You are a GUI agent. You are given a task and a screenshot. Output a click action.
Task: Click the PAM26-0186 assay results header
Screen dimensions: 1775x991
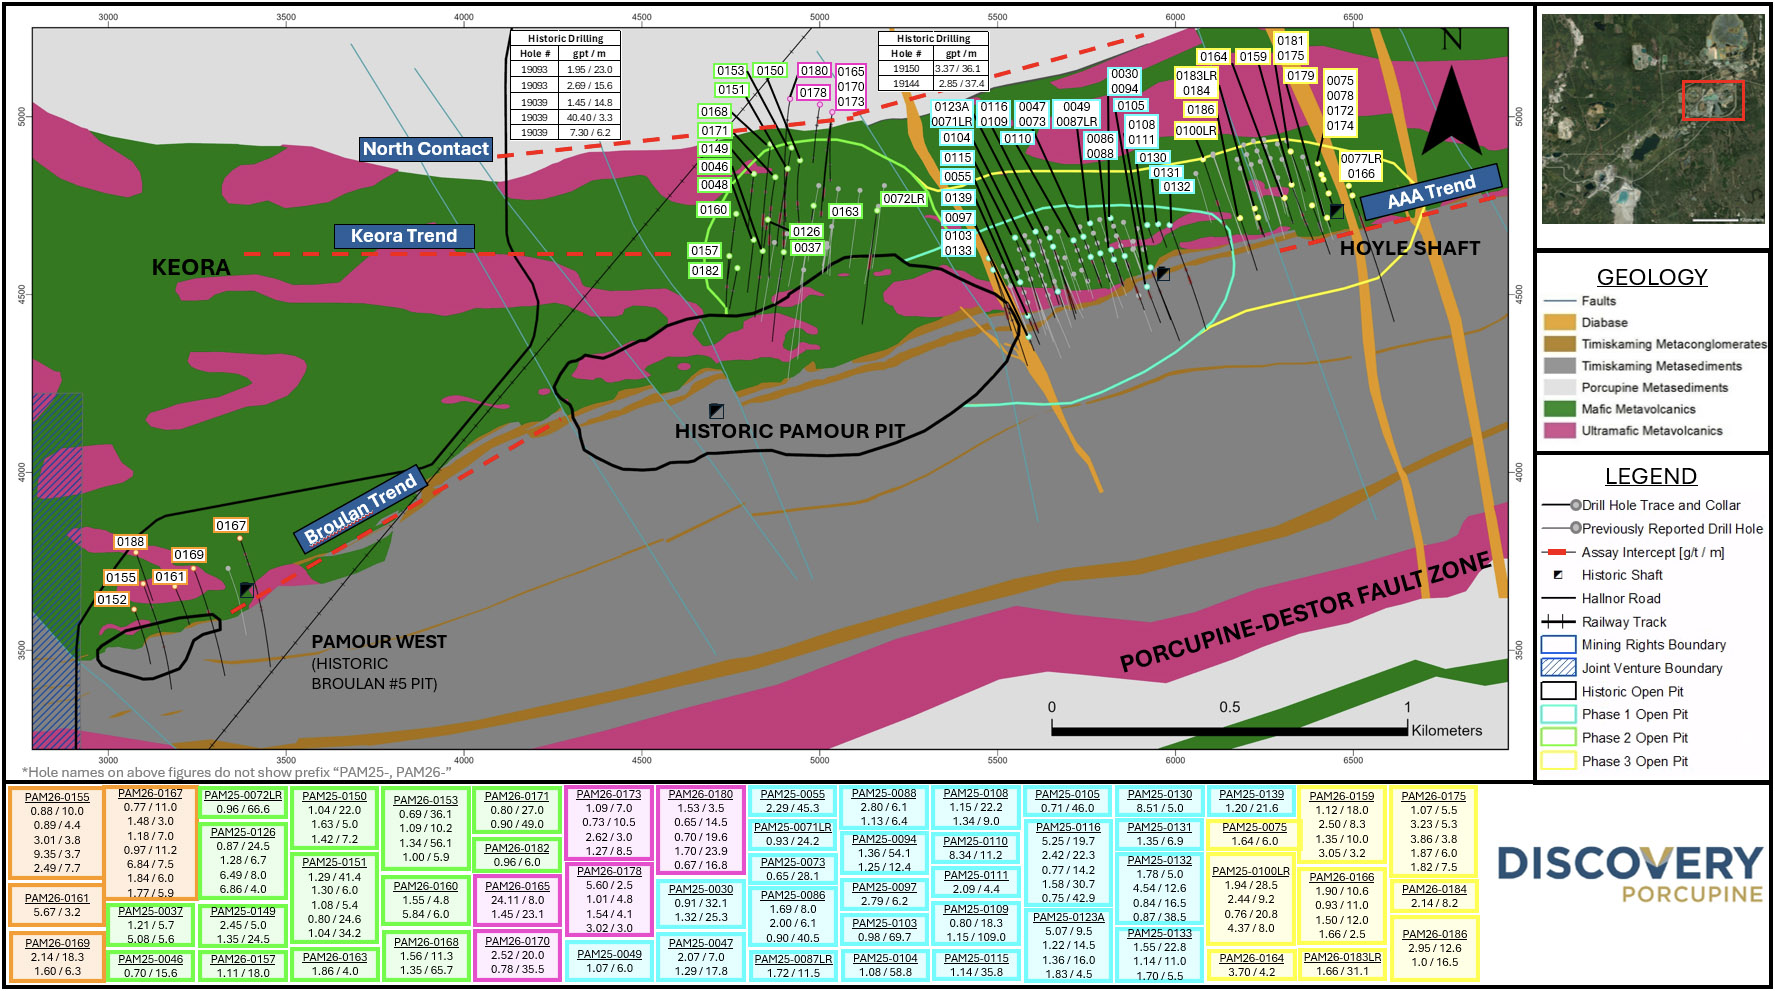coord(1434,934)
